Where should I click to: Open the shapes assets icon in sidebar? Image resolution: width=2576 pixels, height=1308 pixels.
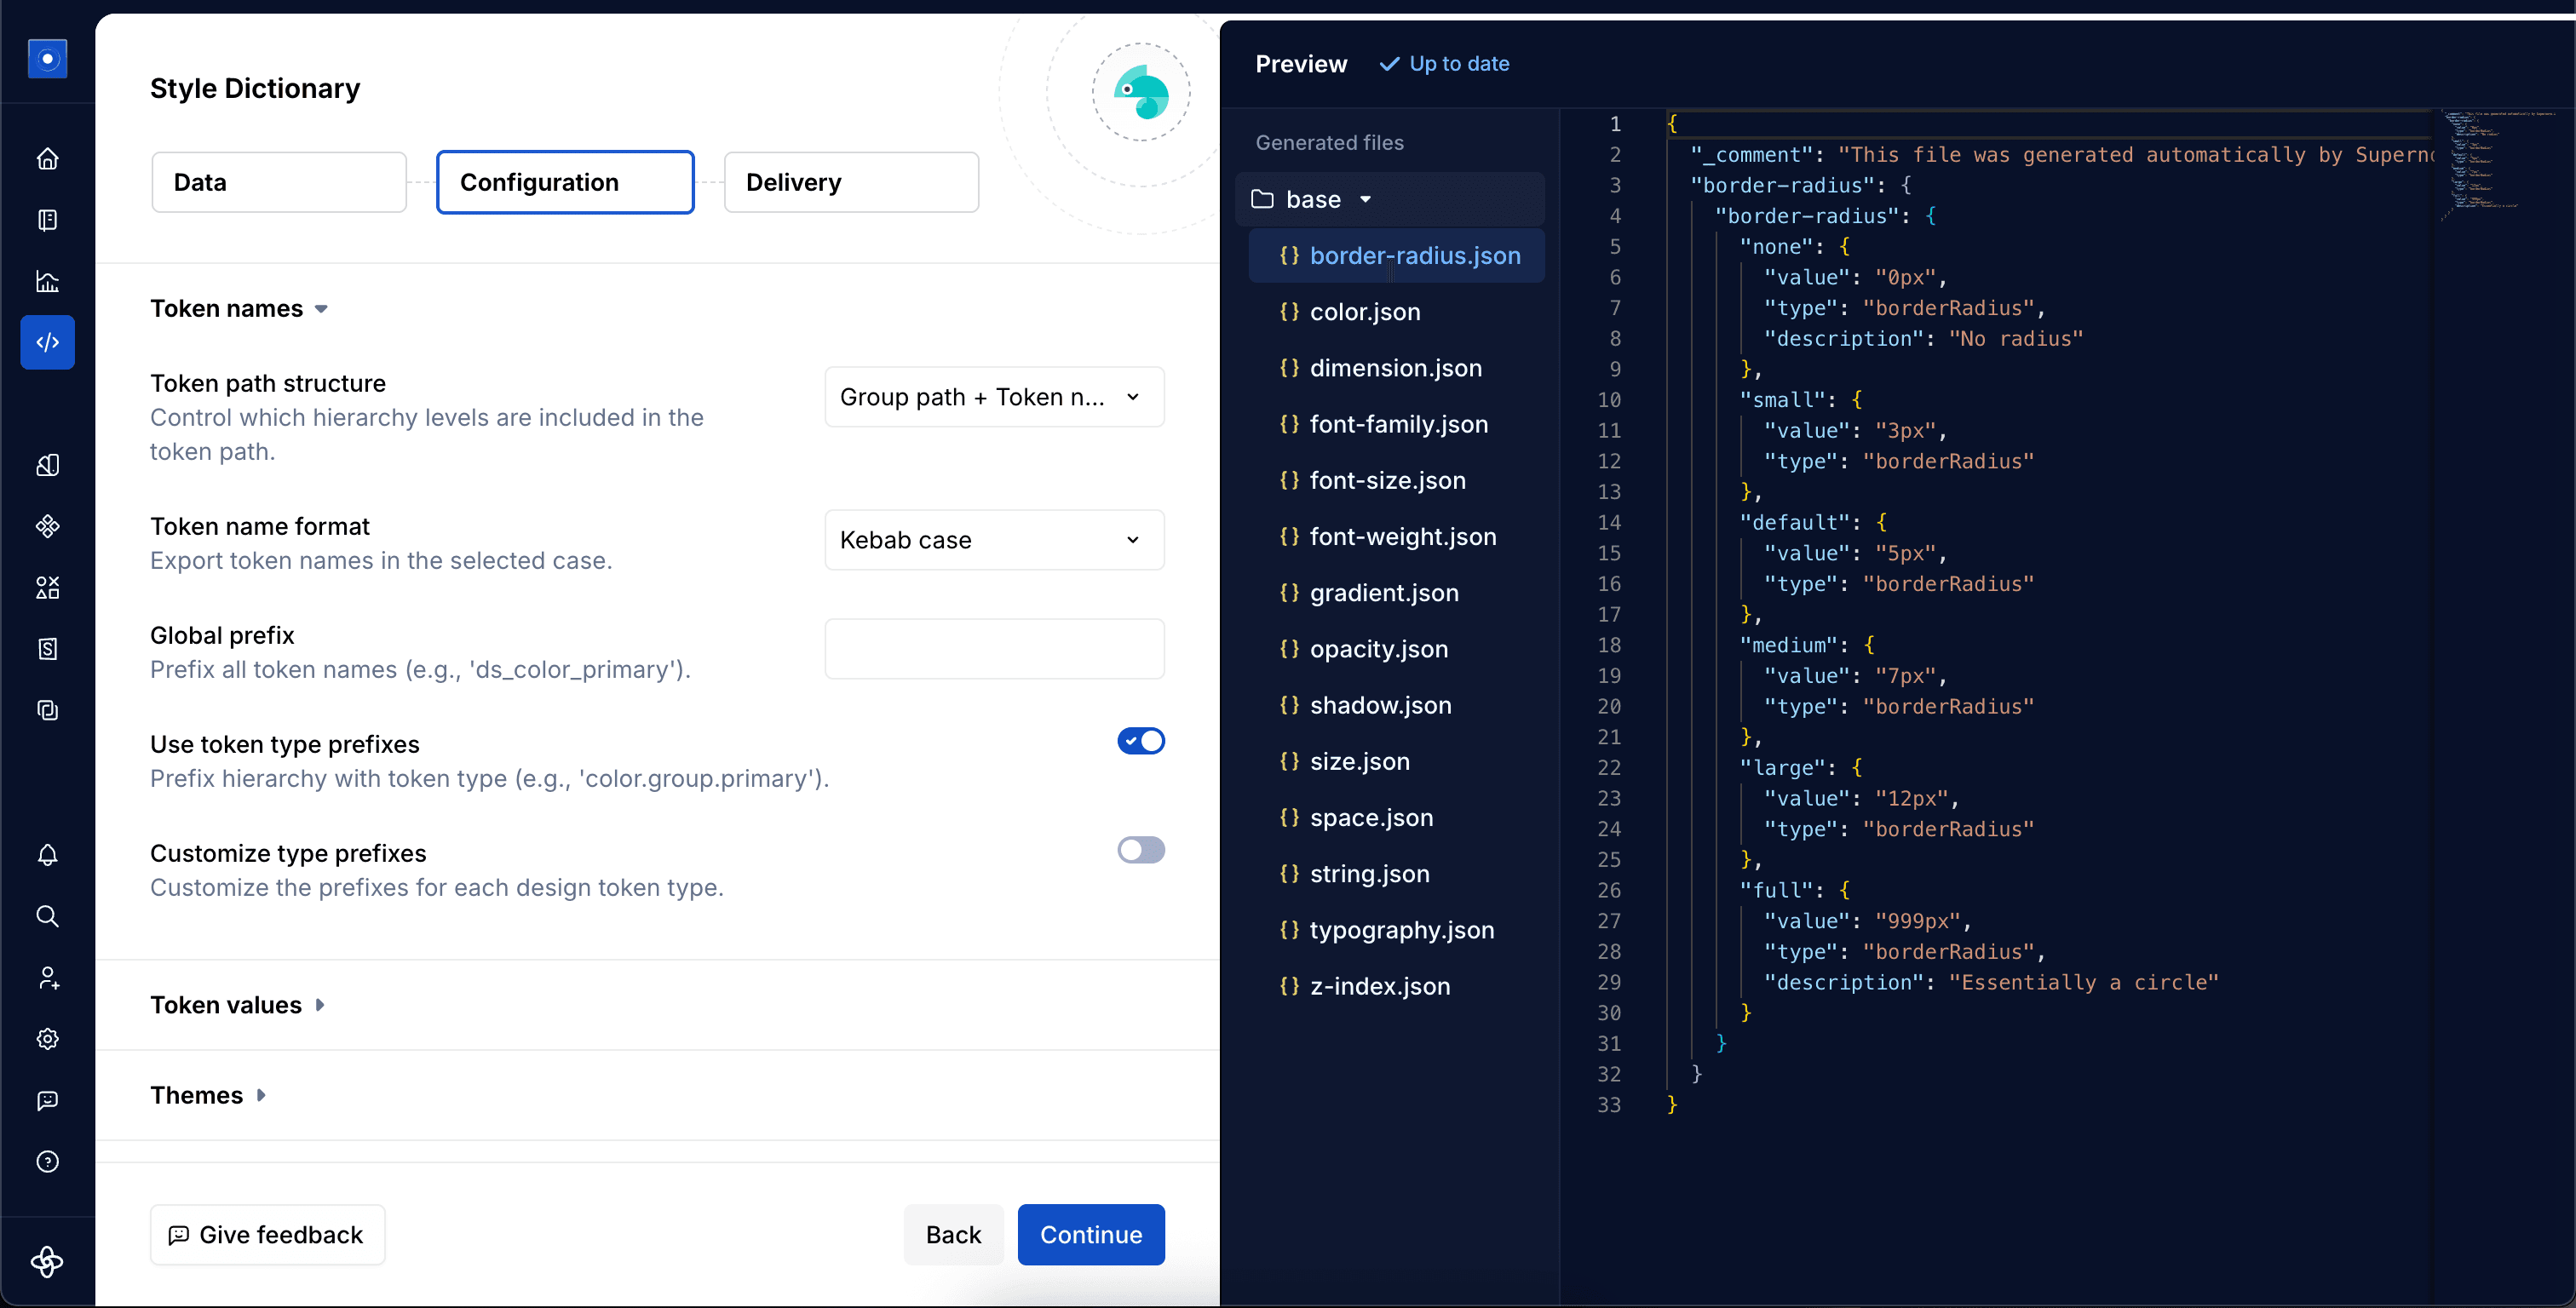coord(47,587)
